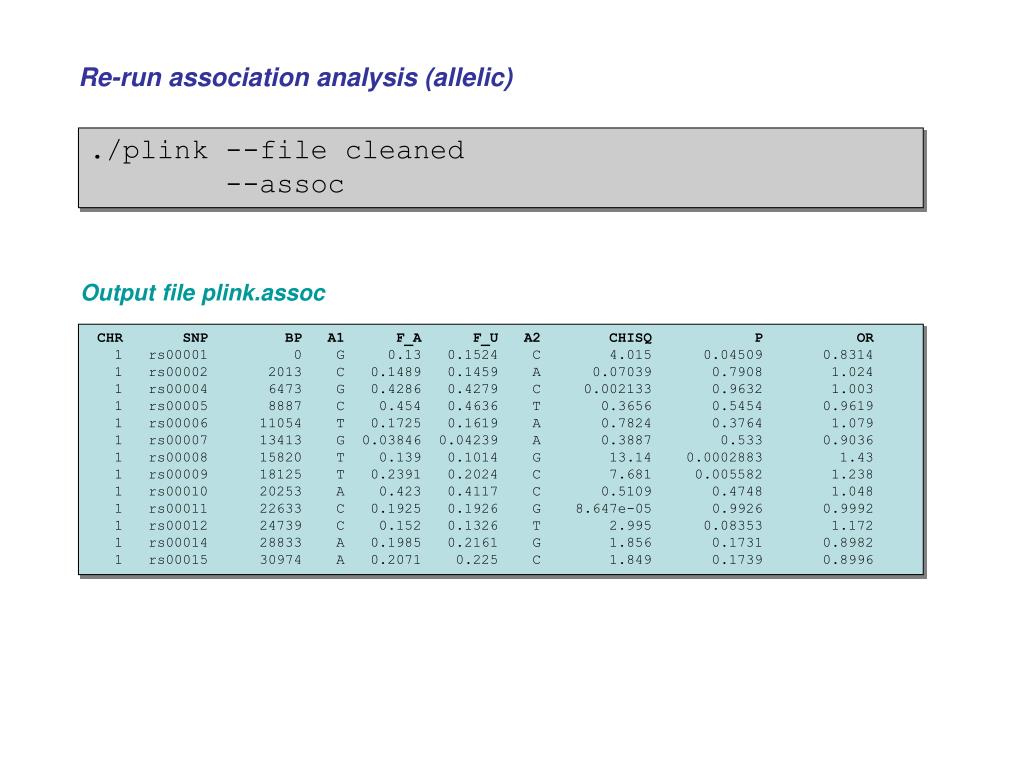Select SNP cell rs00007
The height and width of the screenshot is (768, 1024).
pos(178,440)
